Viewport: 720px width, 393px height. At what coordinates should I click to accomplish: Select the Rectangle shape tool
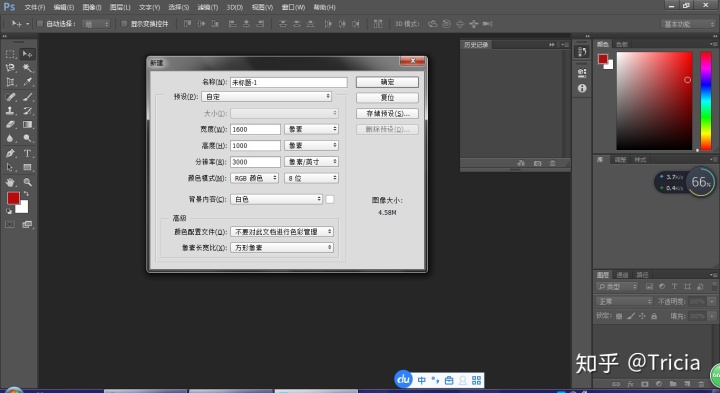28,167
